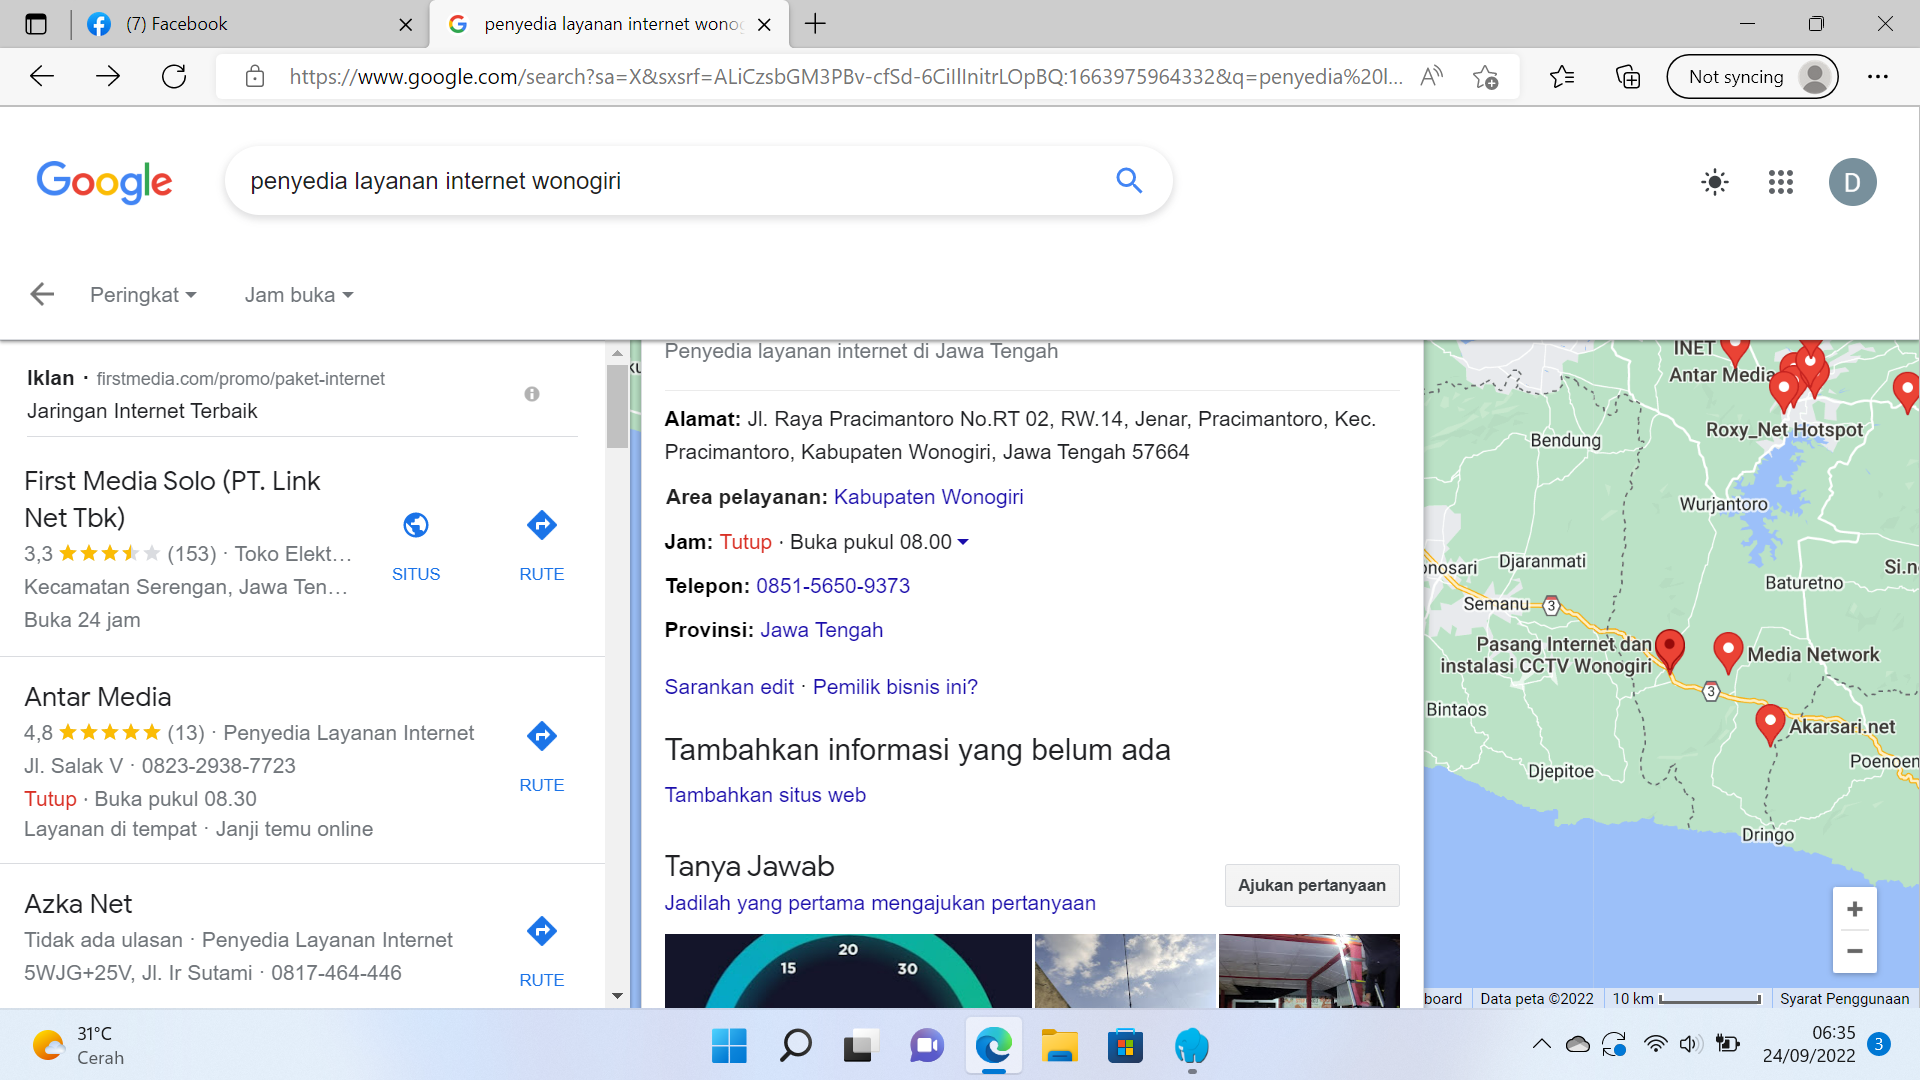Select Media Network map pin
The image size is (1920, 1080).
pyautogui.click(x=1728, y=652)
